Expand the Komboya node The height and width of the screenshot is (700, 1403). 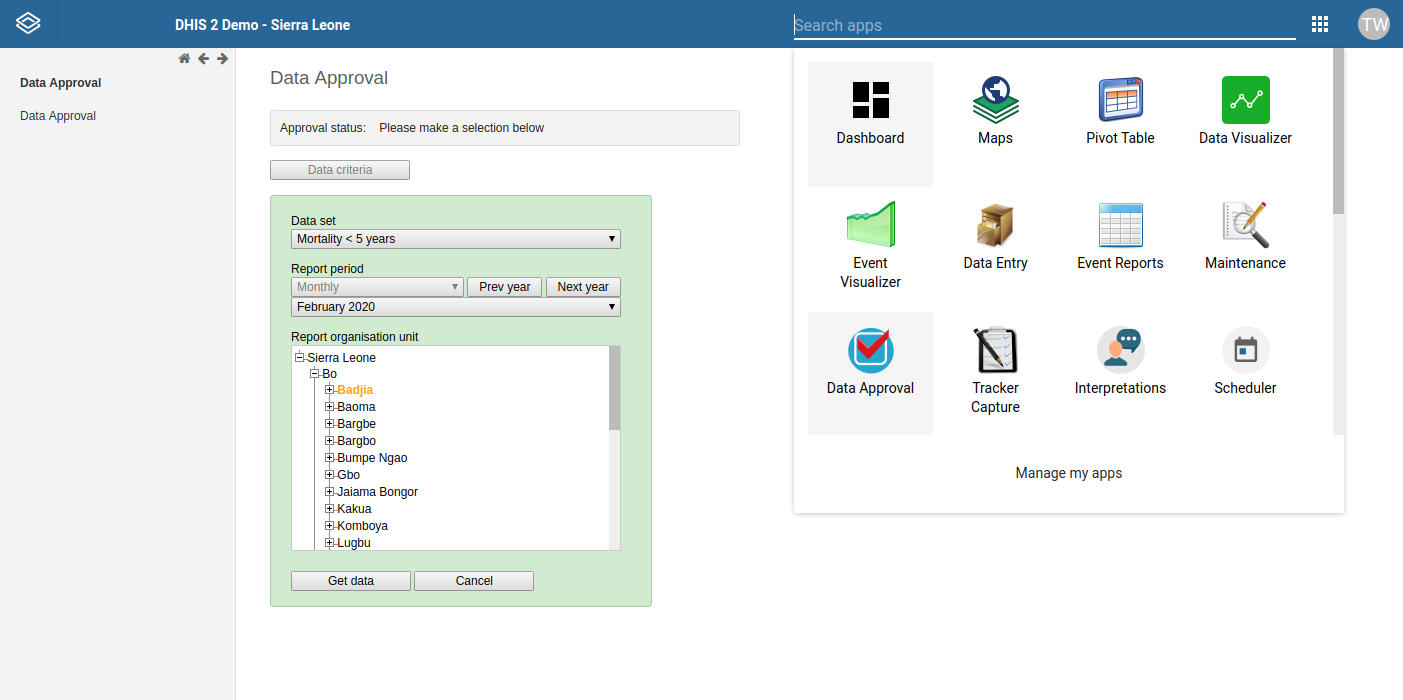(x=329, y=526)
